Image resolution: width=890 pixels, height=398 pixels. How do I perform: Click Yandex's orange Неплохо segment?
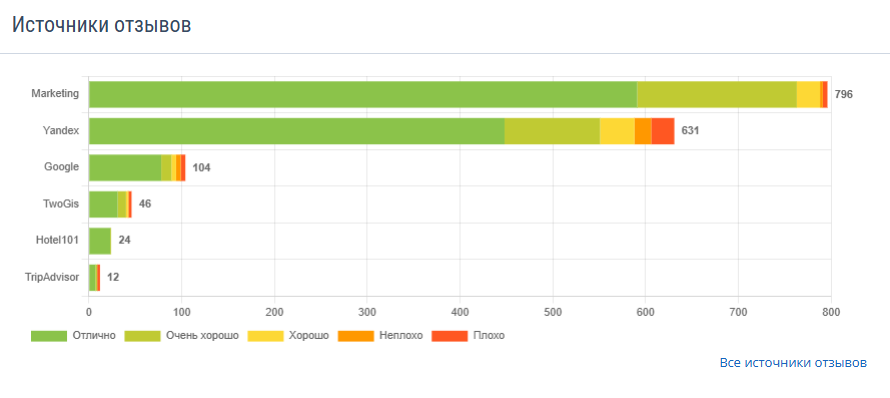[643, 131]
